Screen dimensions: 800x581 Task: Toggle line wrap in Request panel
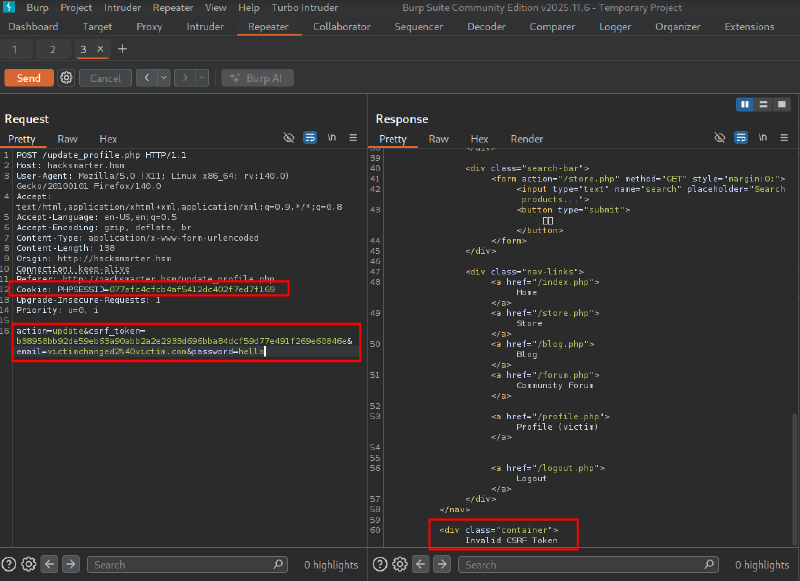(310, 138)
